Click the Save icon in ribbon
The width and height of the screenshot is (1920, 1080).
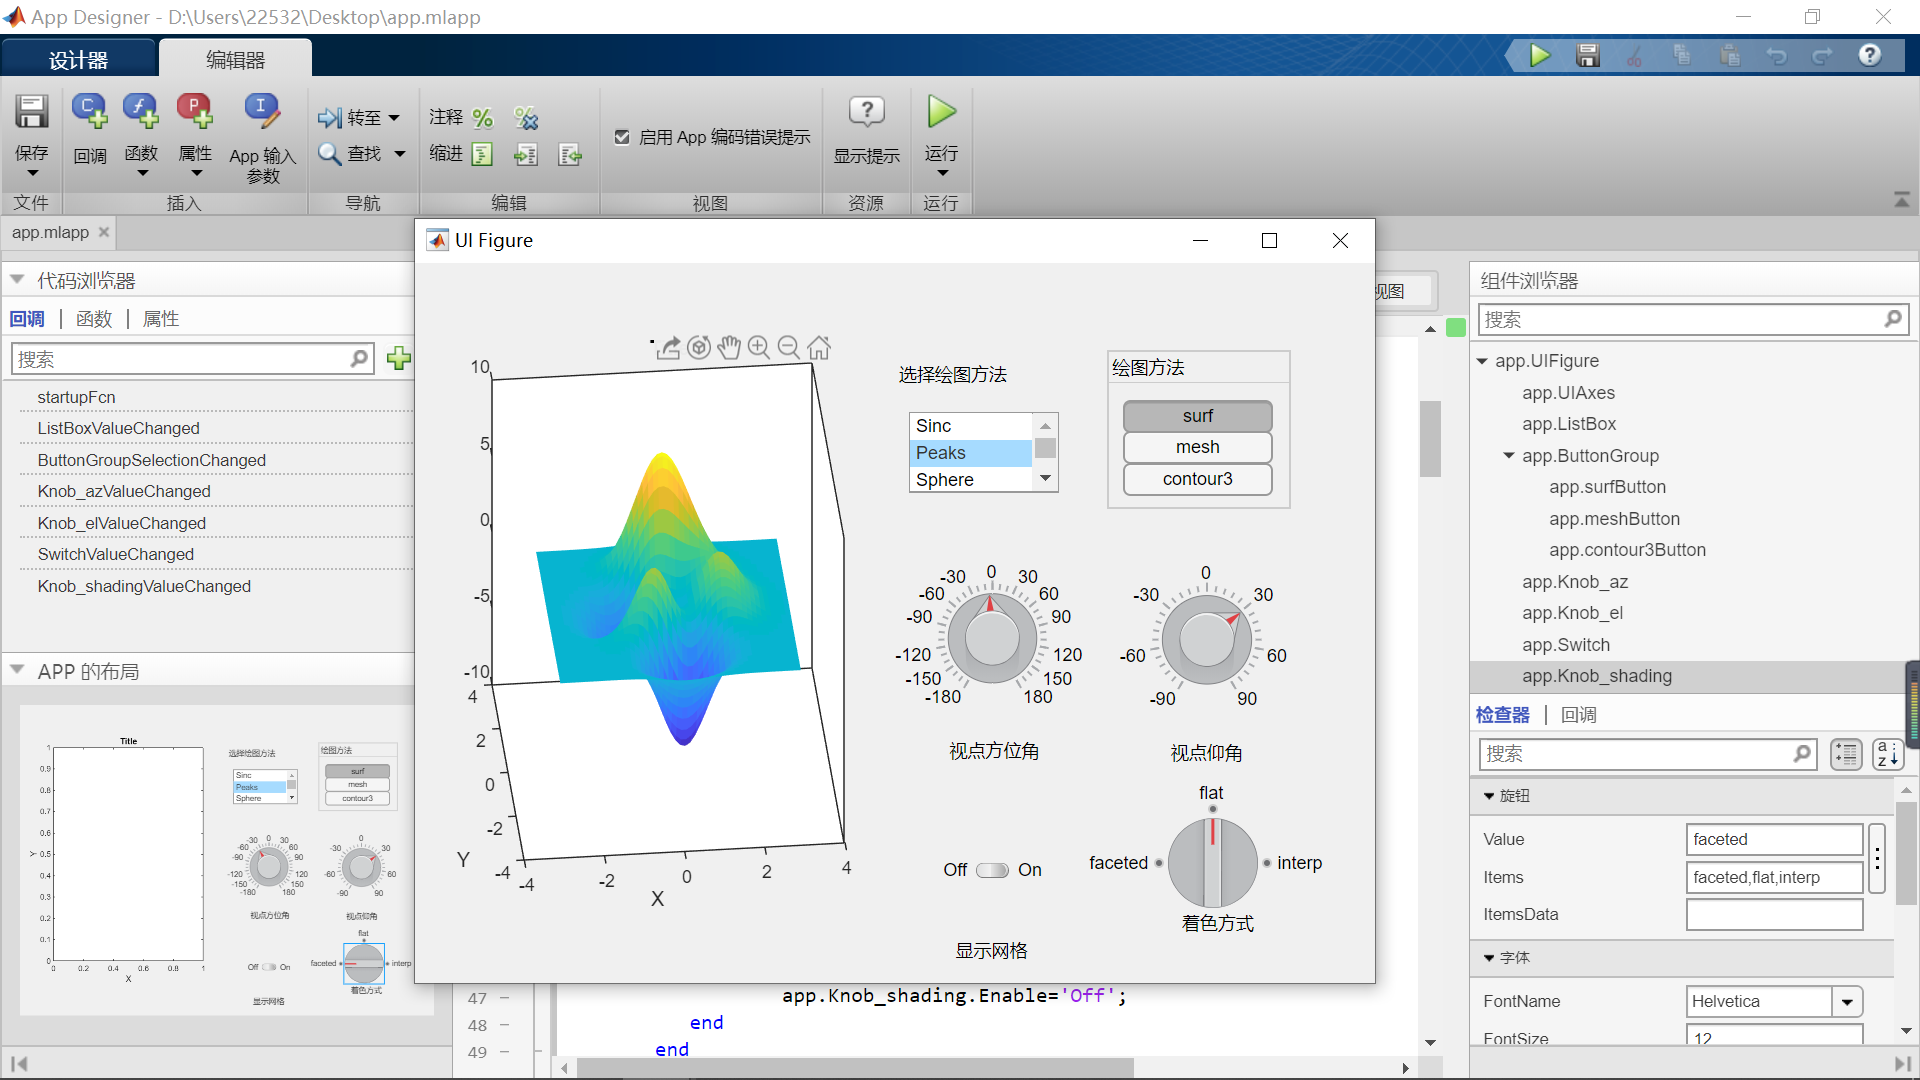(x=31, y=112)
